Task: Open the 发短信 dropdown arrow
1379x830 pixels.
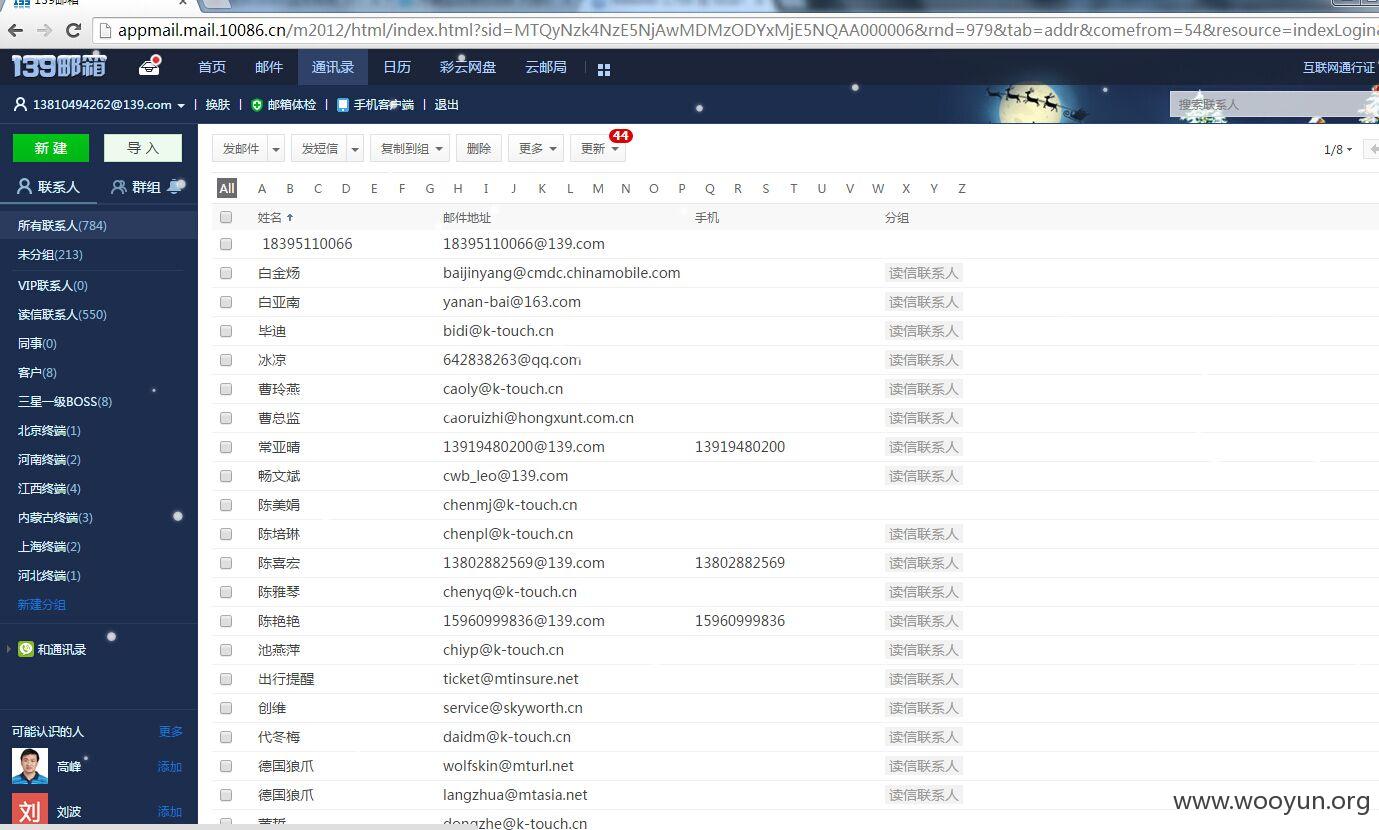Action: 355,148
